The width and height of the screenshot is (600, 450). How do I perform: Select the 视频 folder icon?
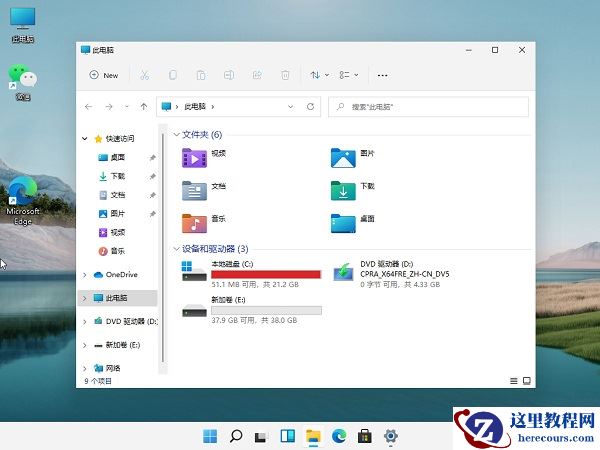point(194,158)
